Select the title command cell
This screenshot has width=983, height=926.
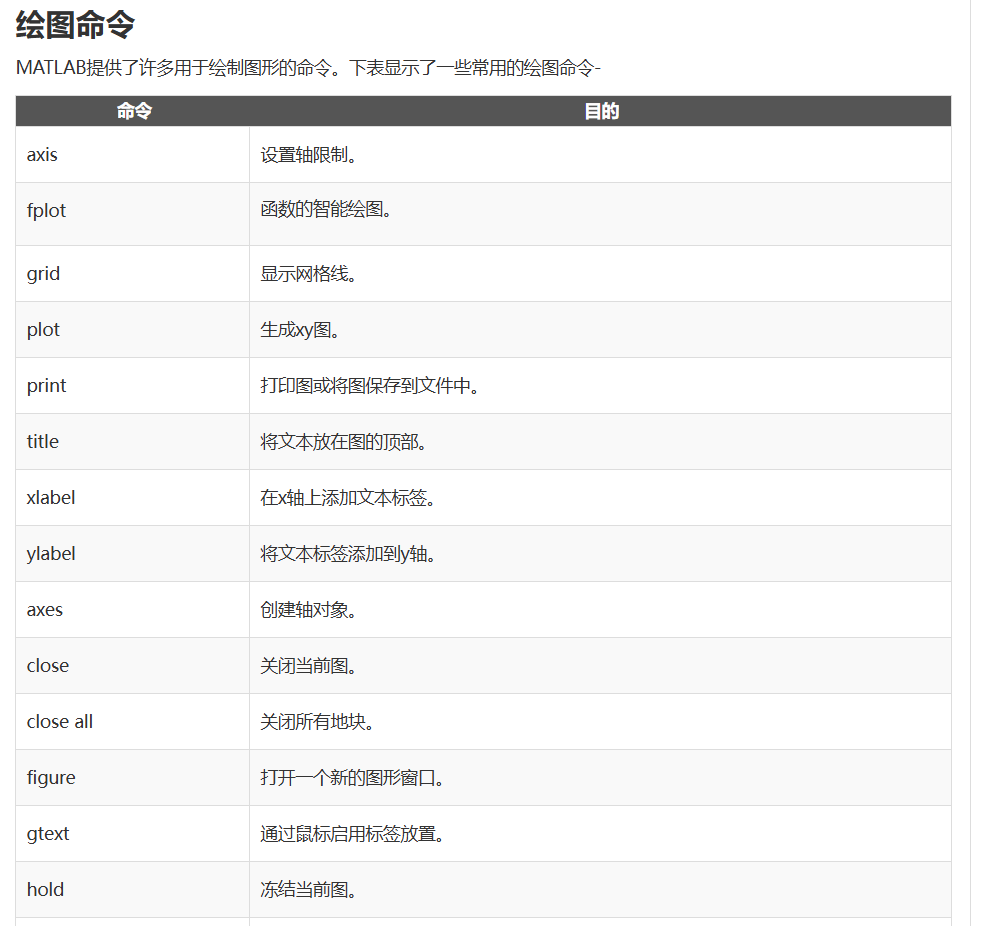[x=133, y=441]
